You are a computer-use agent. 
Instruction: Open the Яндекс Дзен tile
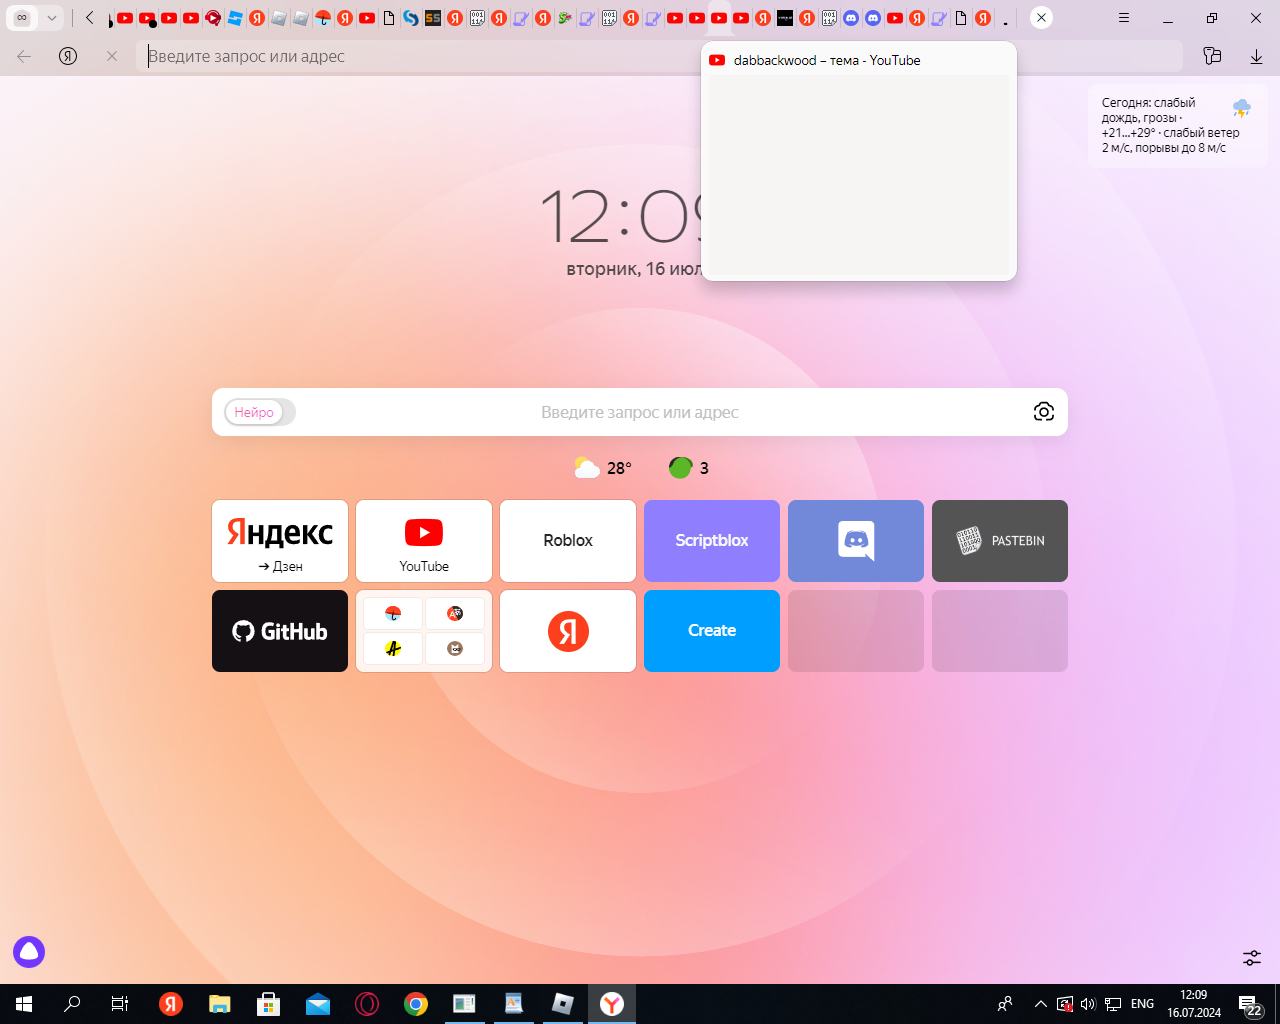coord(280,541)
